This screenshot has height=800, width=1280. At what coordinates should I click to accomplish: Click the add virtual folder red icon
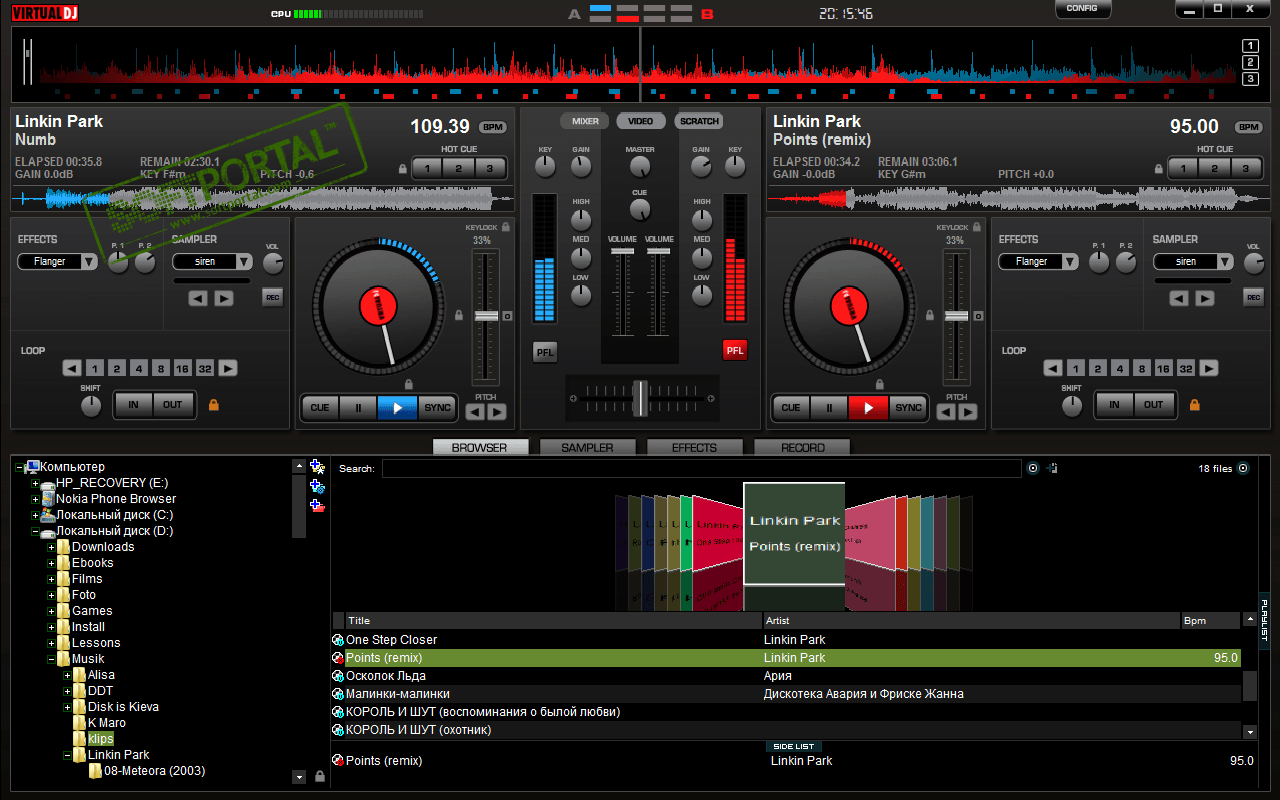(317, 505)
